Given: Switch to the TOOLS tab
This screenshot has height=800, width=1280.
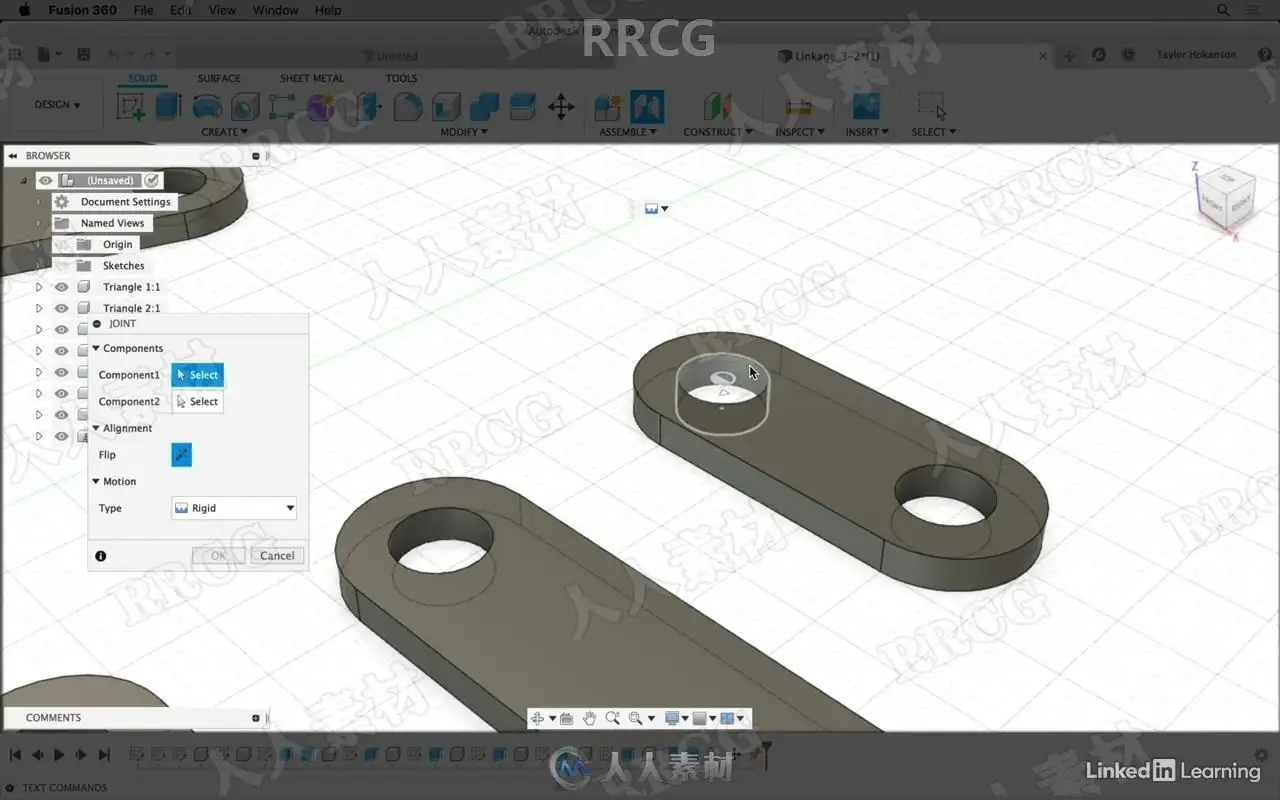Looking at the screenshot, I should [x=401, y=78].
